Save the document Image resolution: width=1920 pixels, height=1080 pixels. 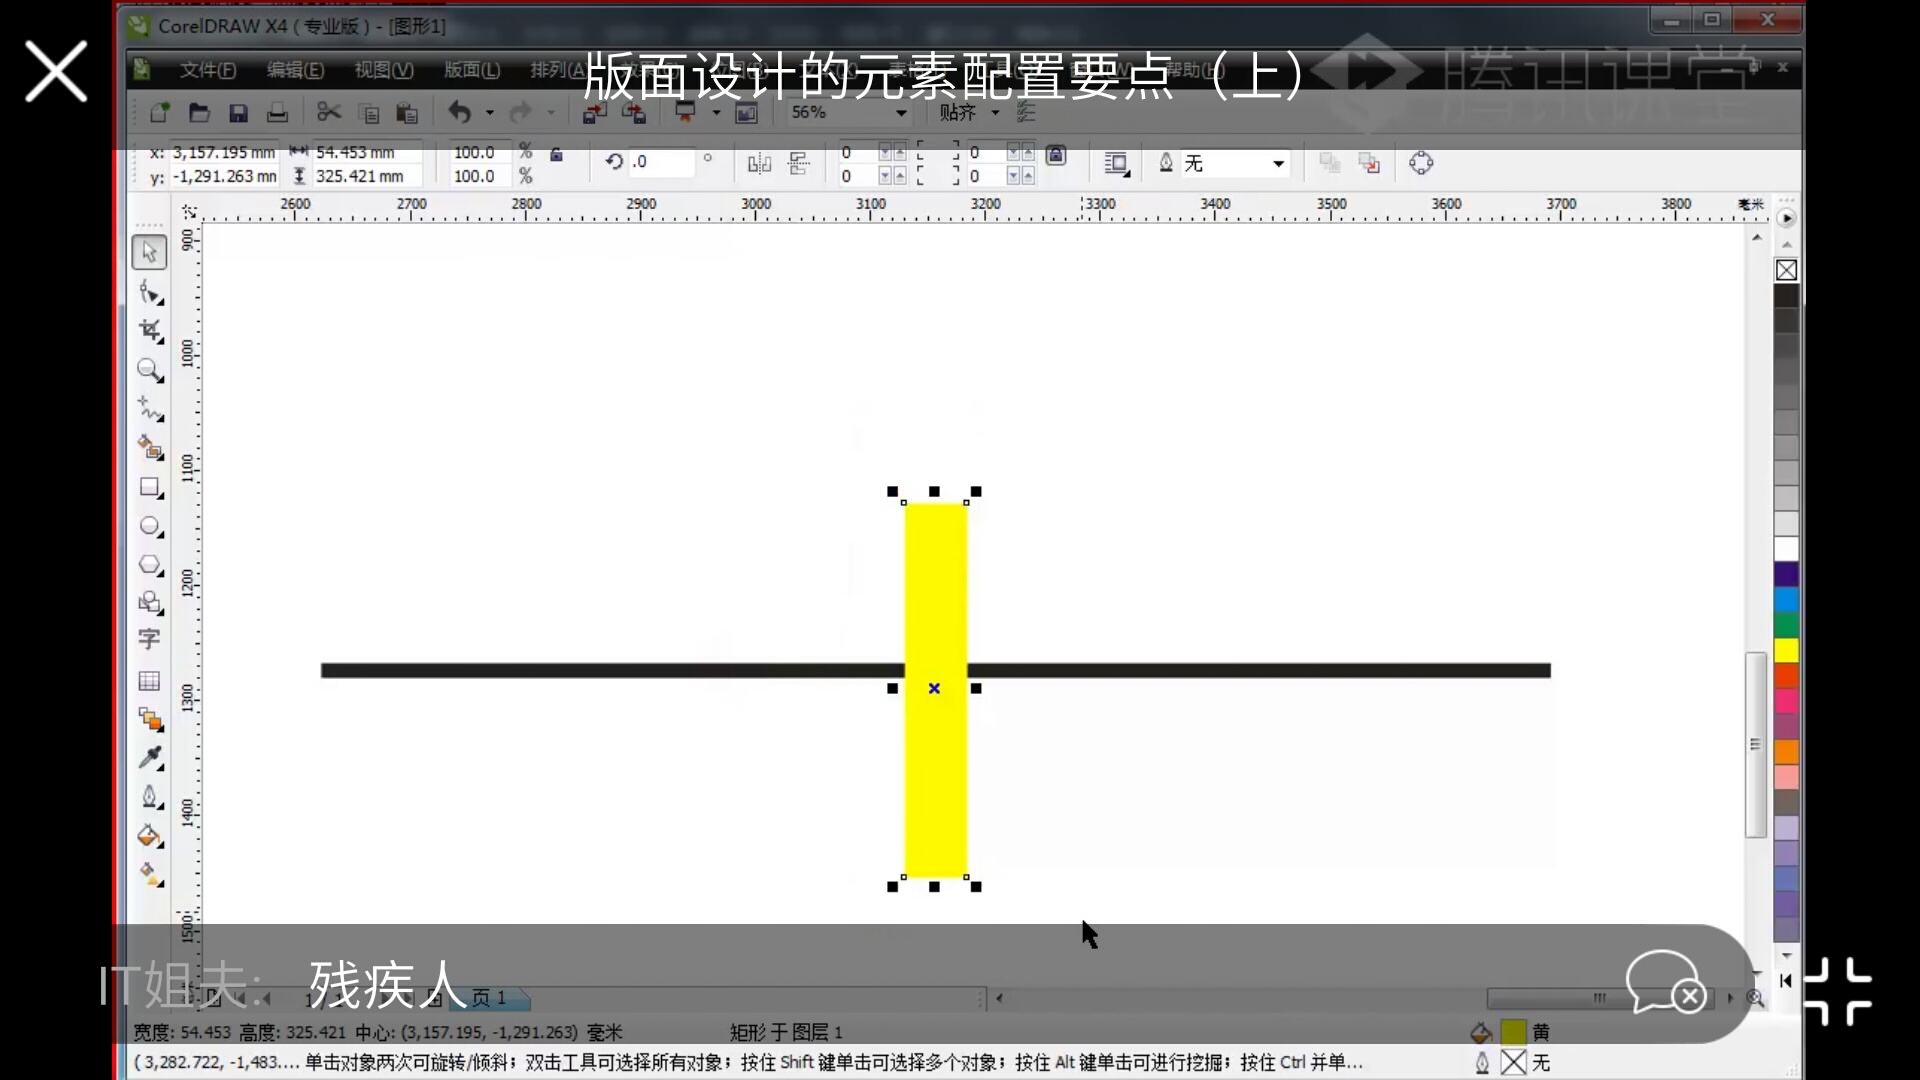pyautogui.click(x=238, y=112)
